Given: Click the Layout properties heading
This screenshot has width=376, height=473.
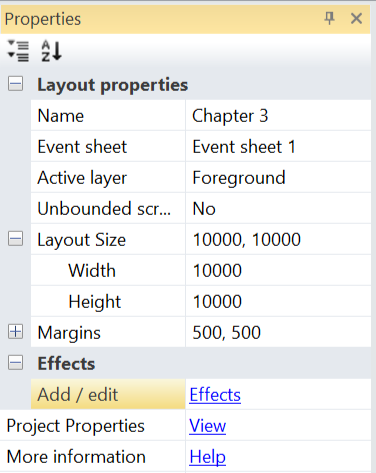Looking at the screenshot, I should click(x=113, y=85).
